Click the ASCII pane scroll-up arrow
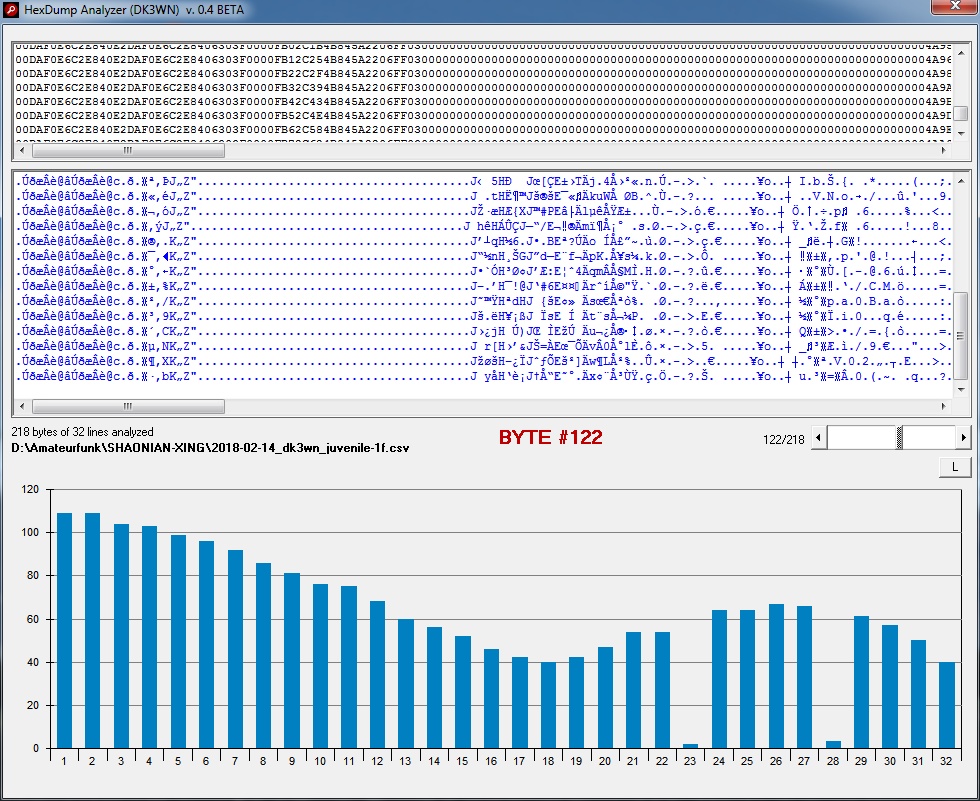Screen dimensions: 980x801 (x=961, y=182)
